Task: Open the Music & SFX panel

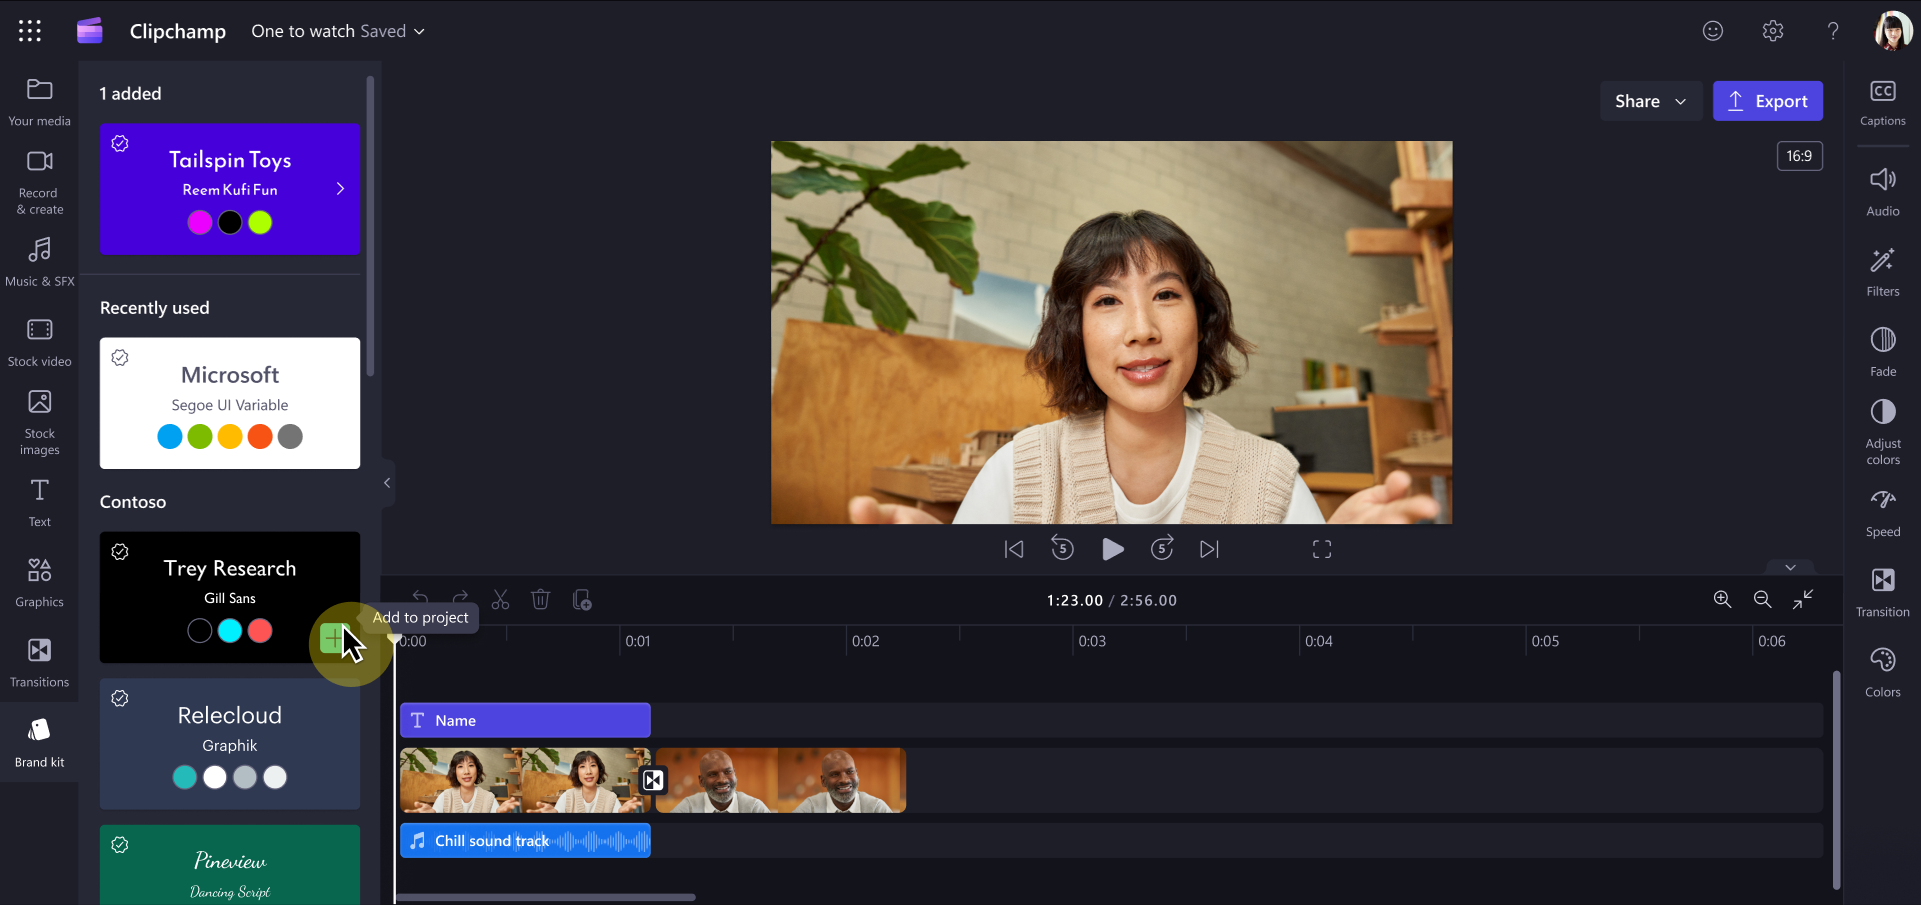Action: (x=39, y=260)
